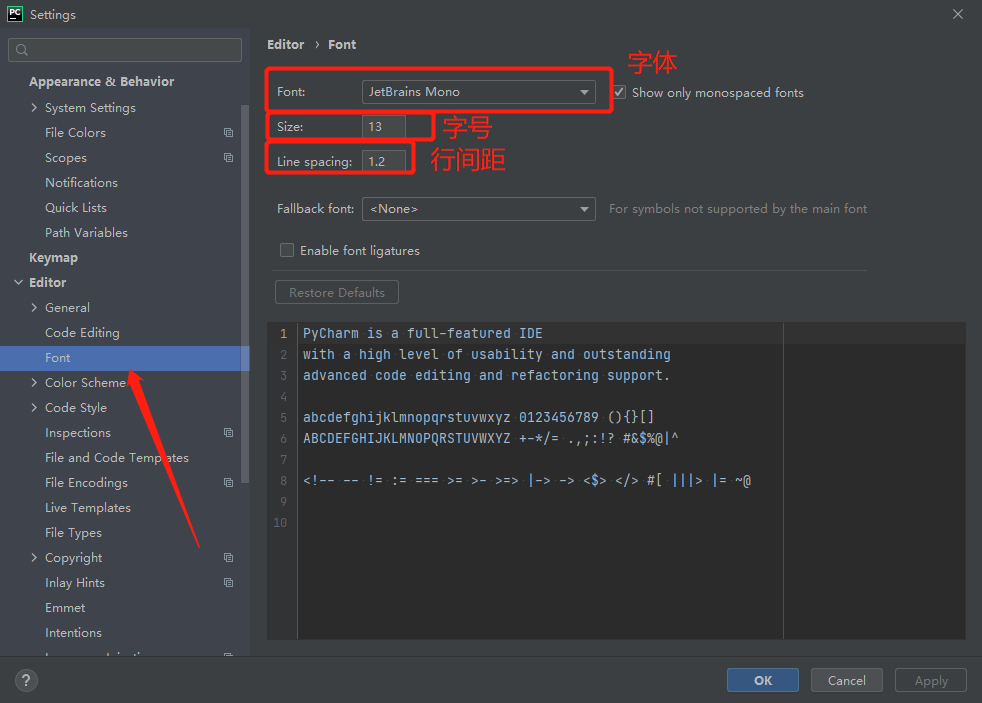The image size is (982, 703).
Task: Click preview line 'PyCharm is a full-featured IDE'
Action: pyautogui.click(x=423, y=334)
